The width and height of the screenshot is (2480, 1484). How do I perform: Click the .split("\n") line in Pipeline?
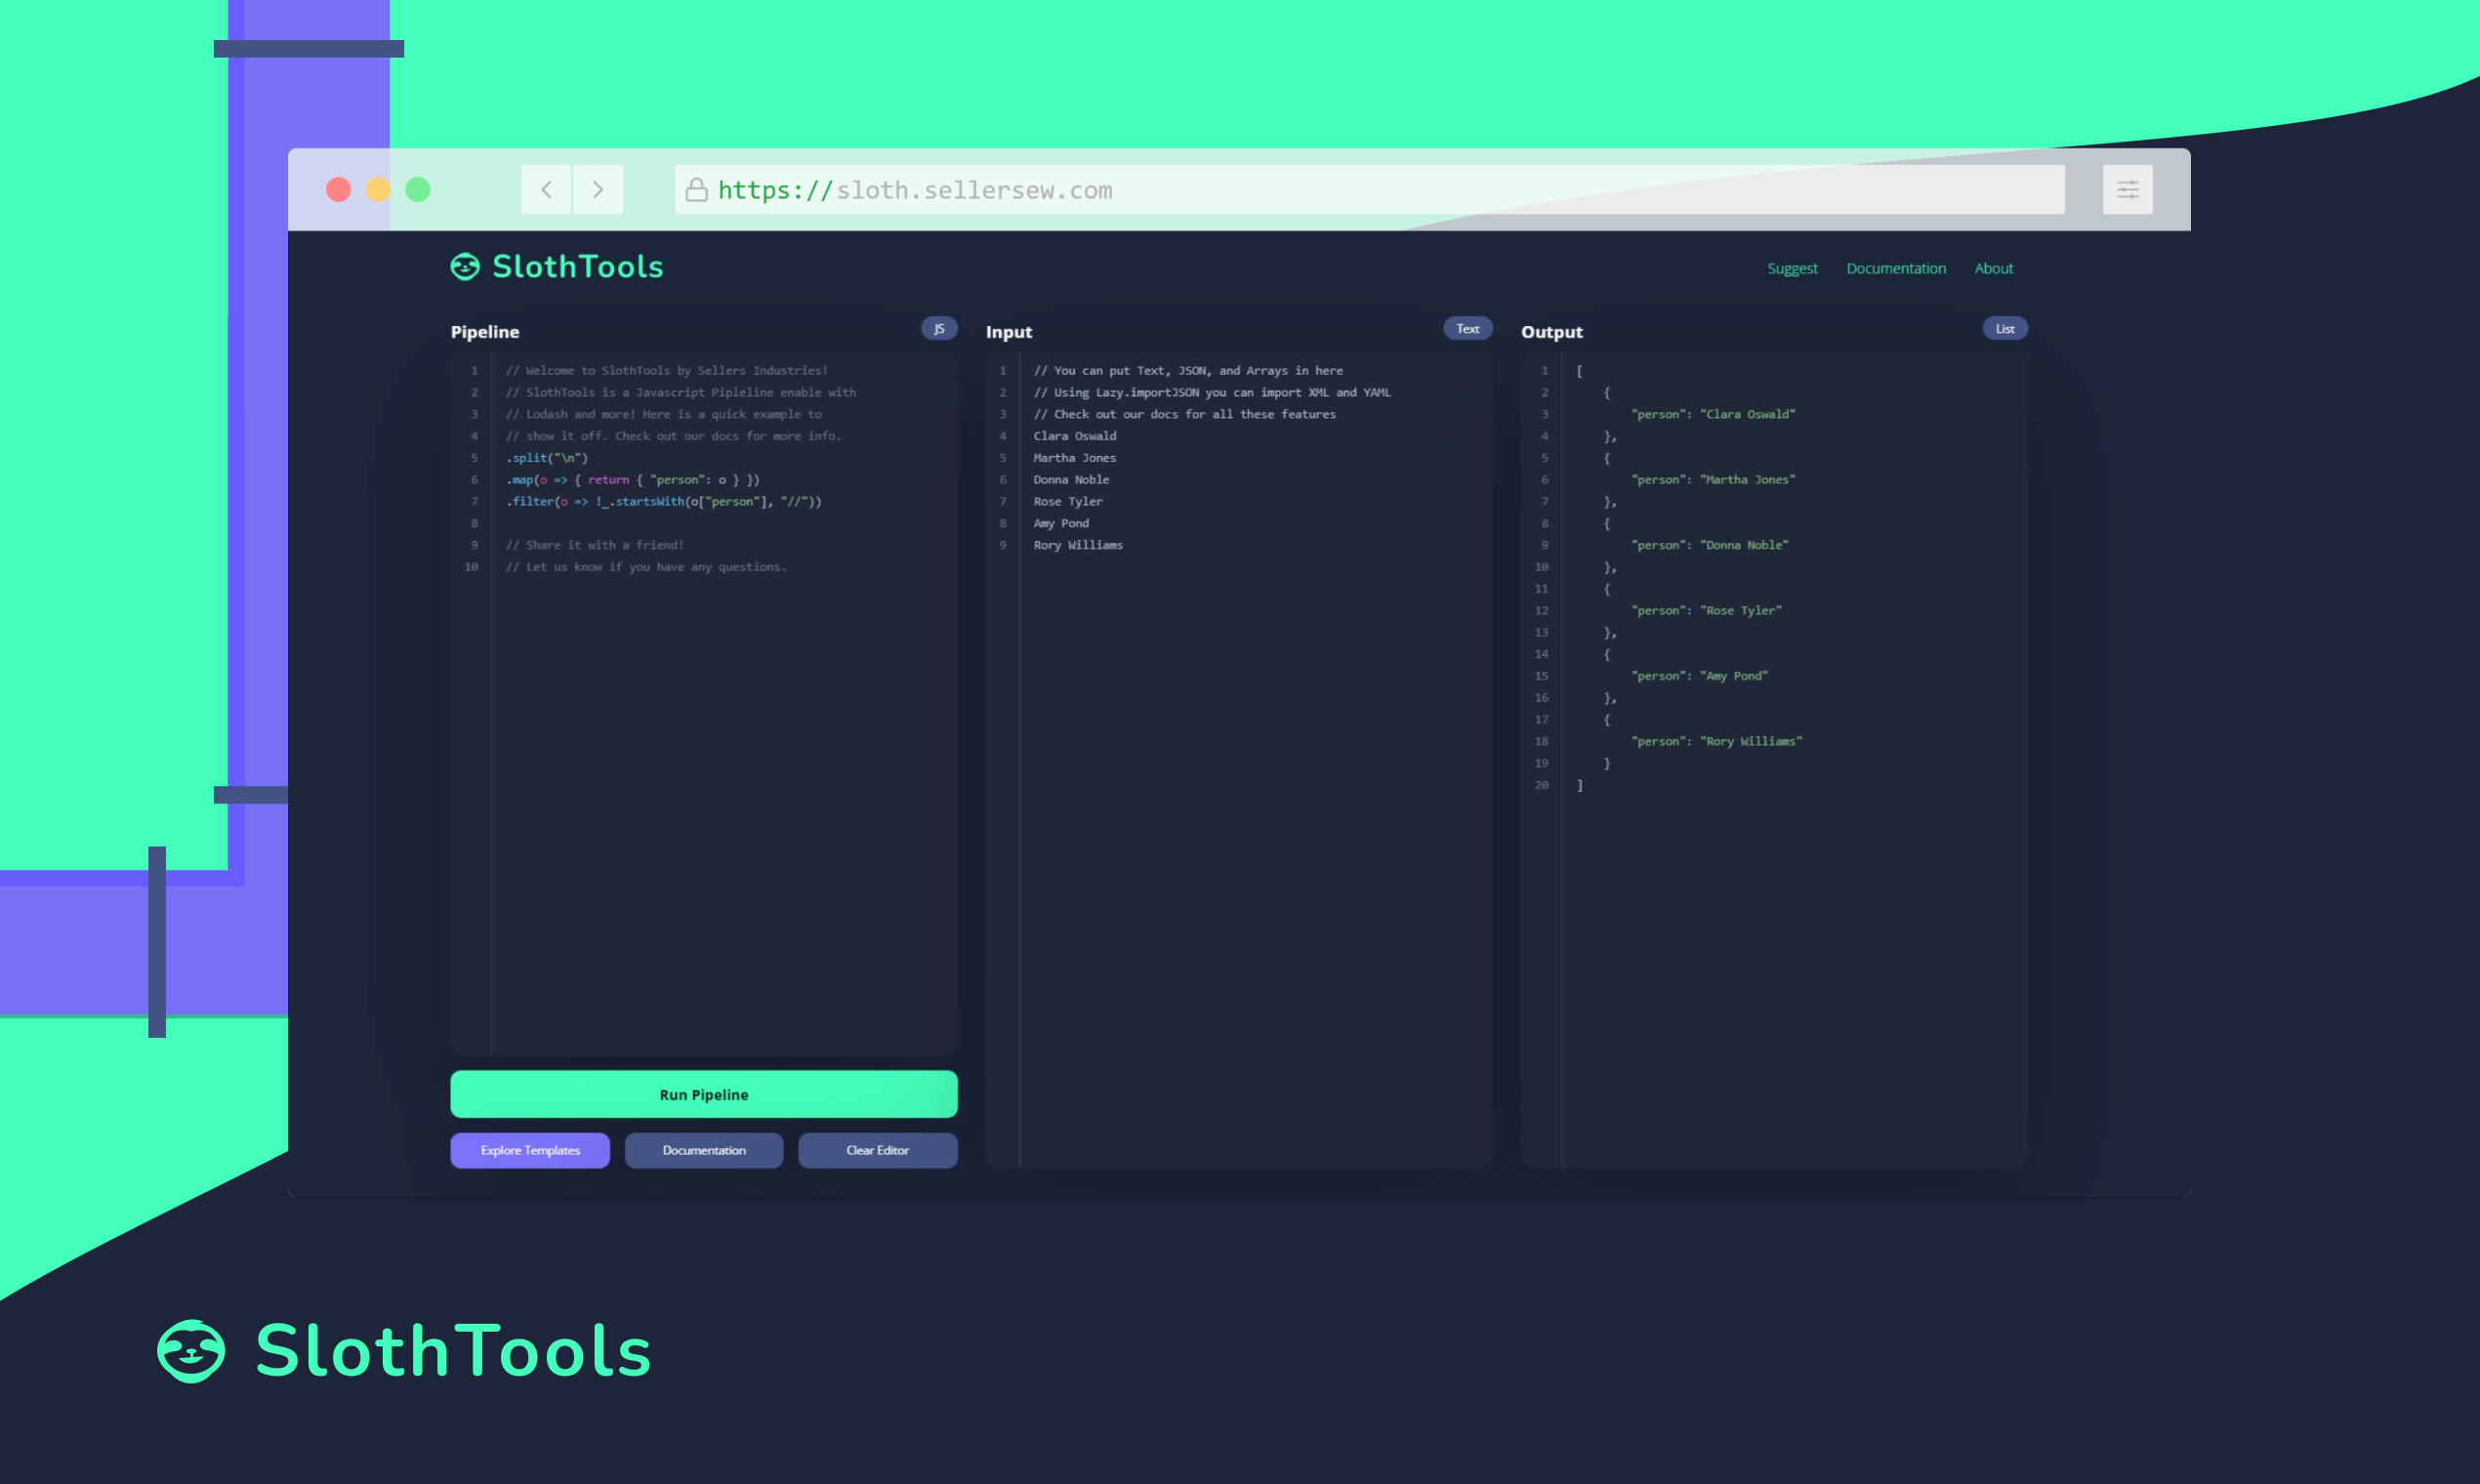pyautogui.click(x=547, y=458)
